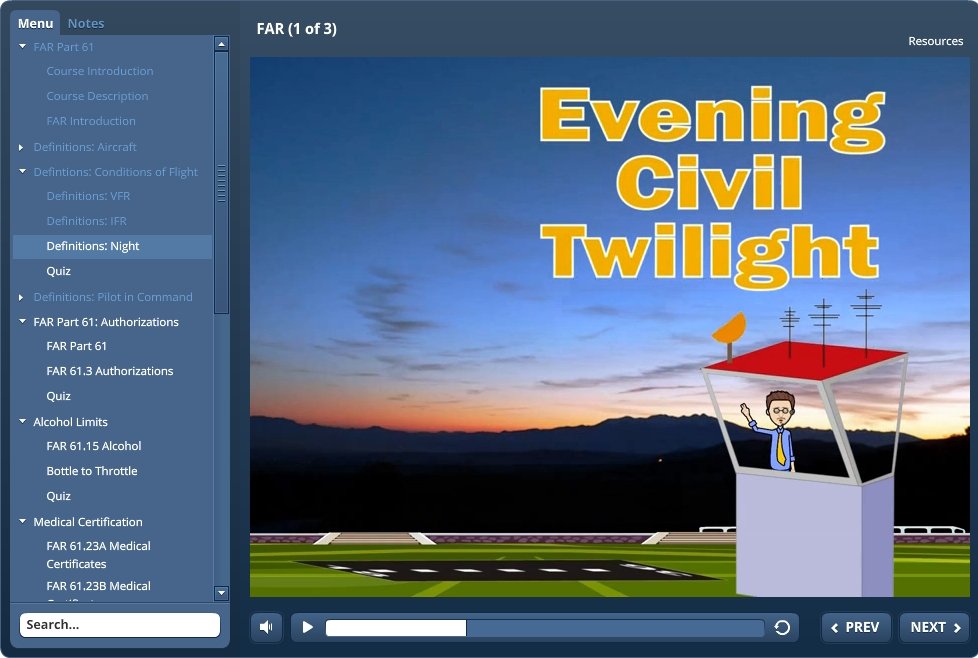978x658 pixels.
Task: Switch to the Notes tab
Action: [86, 23]
